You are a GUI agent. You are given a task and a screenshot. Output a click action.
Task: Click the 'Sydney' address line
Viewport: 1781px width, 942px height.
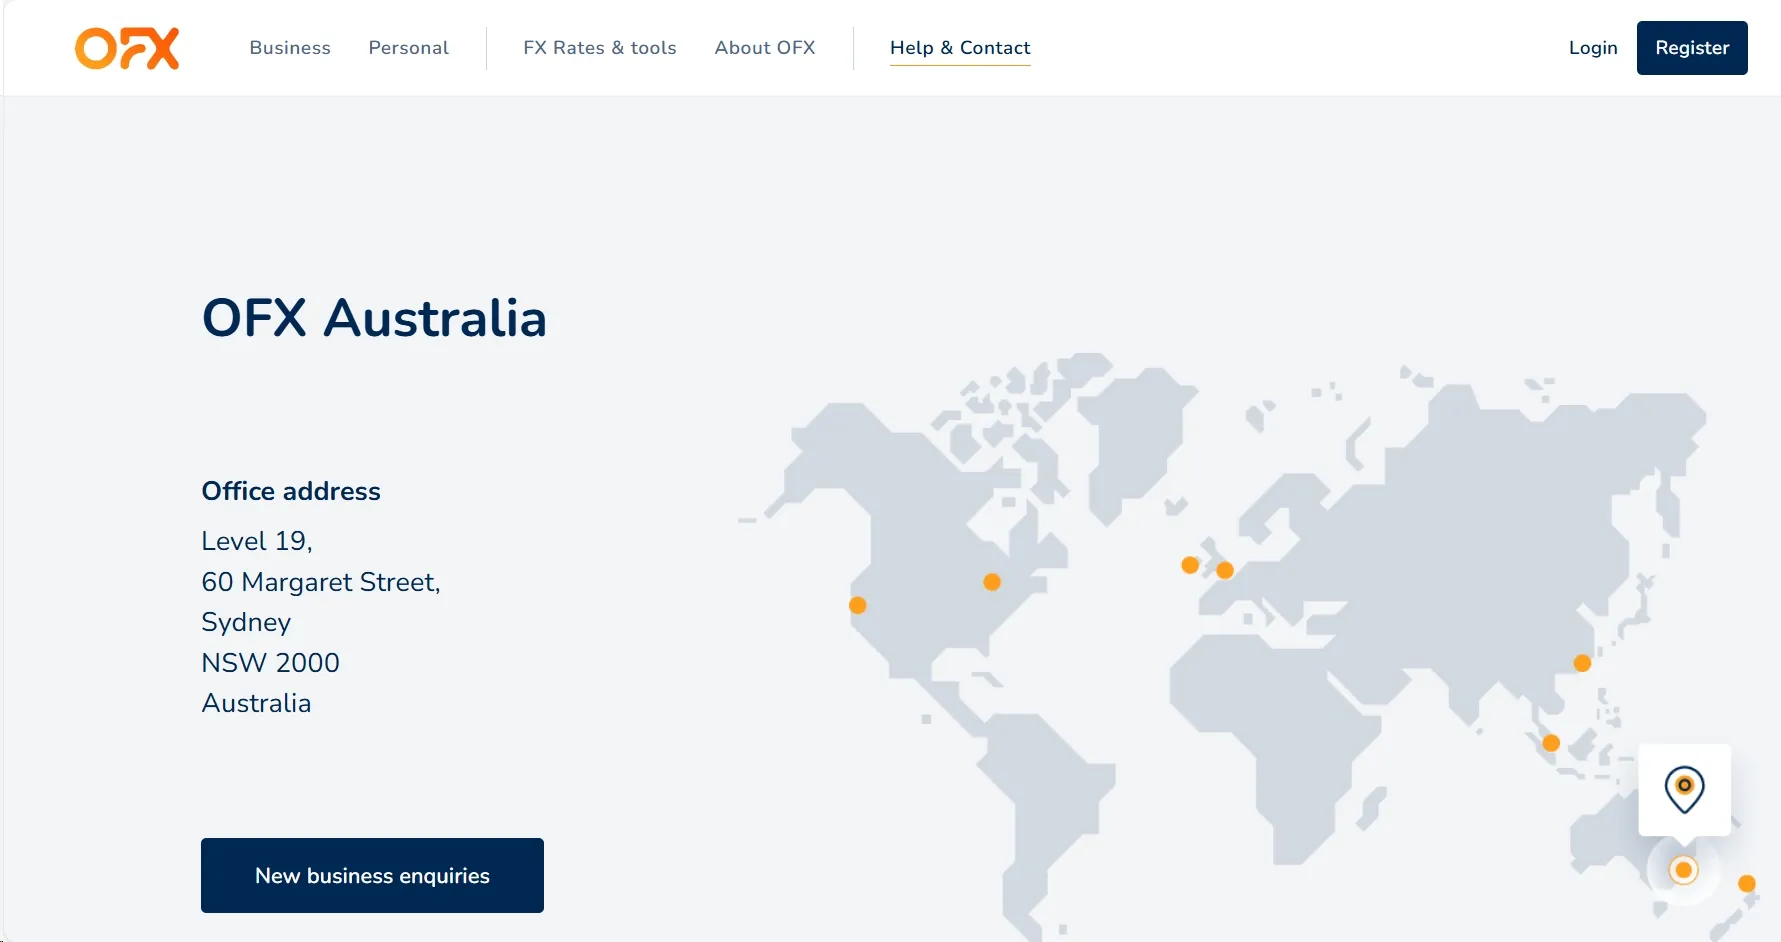tap(246, 622)
